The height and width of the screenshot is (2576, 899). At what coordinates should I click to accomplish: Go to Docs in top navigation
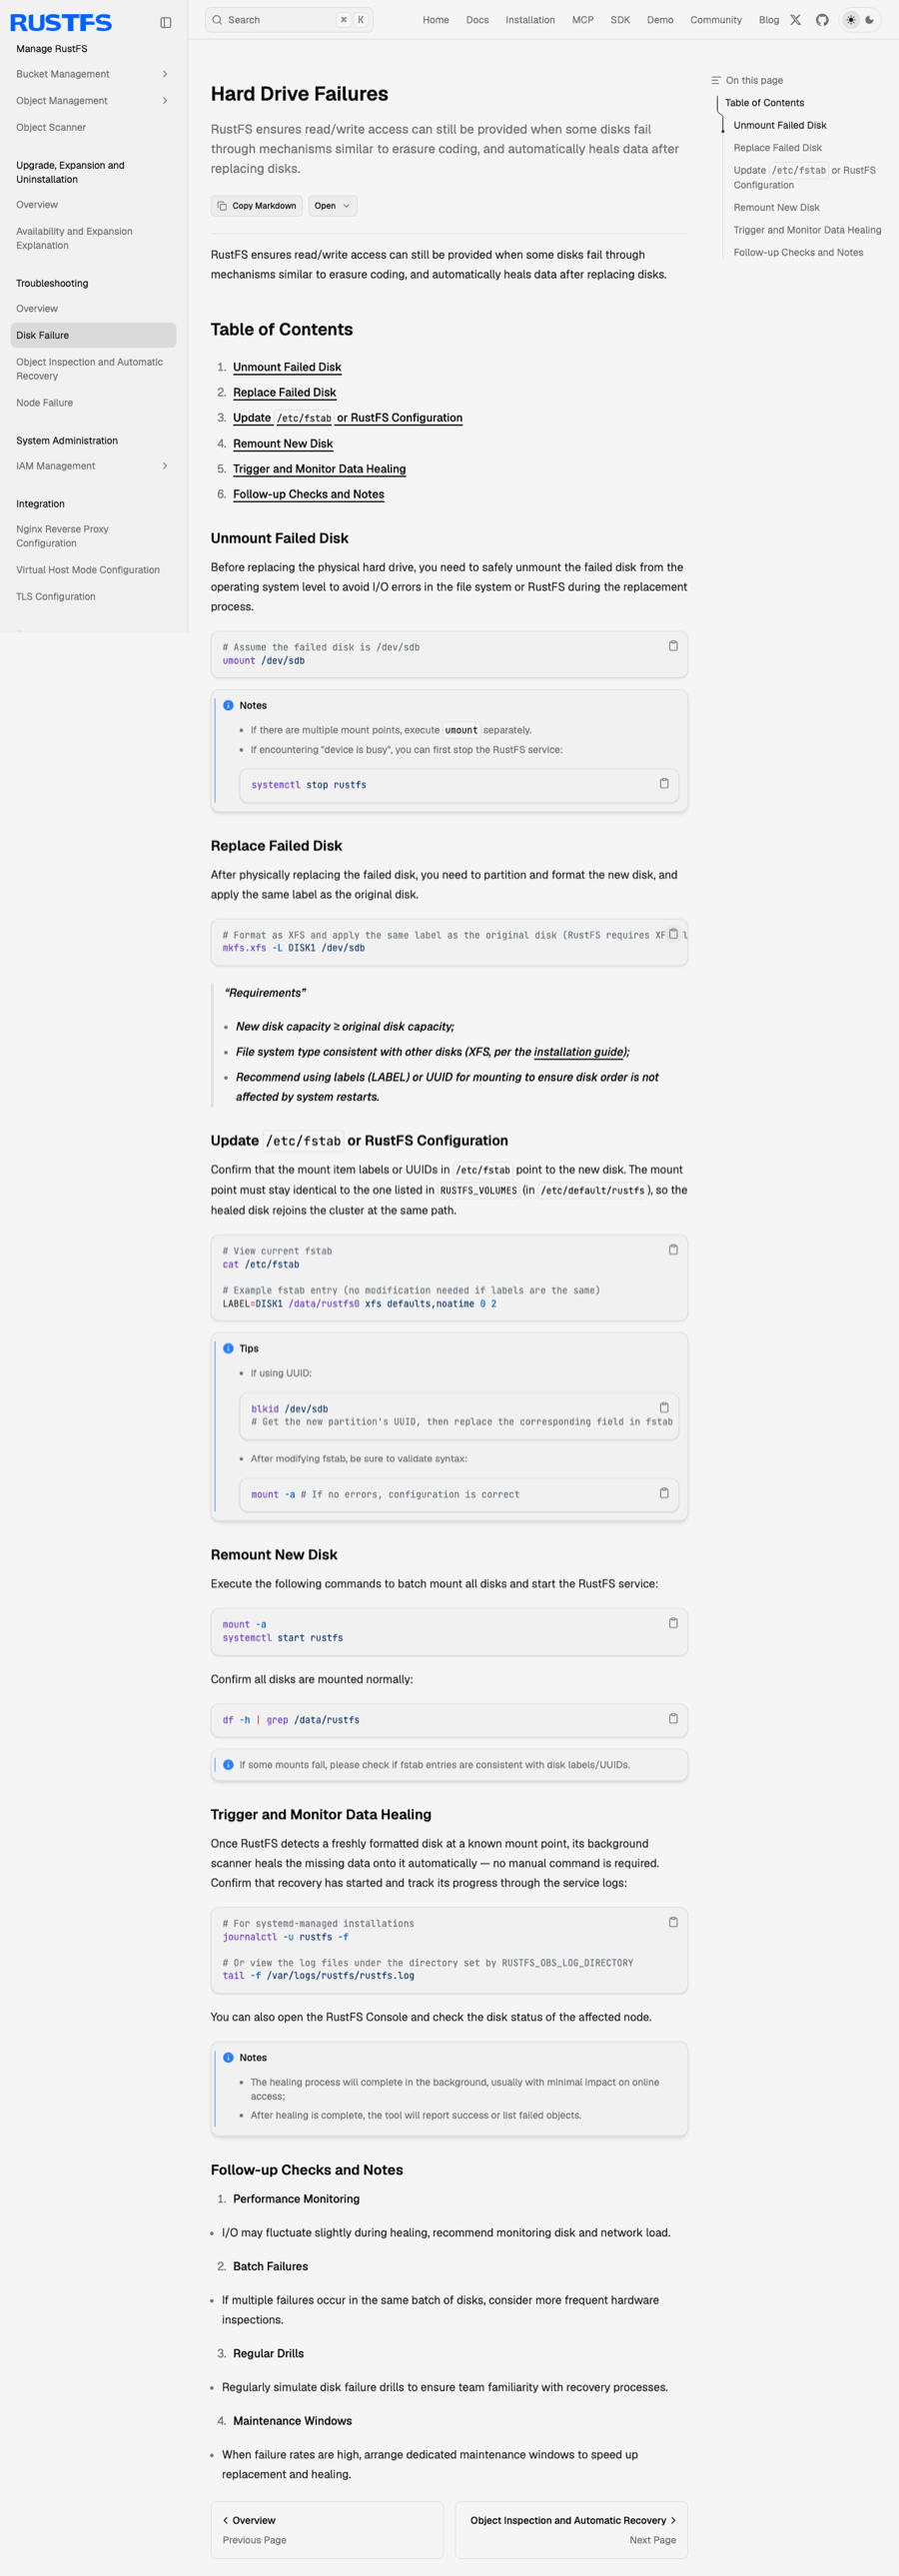(477, 20)
